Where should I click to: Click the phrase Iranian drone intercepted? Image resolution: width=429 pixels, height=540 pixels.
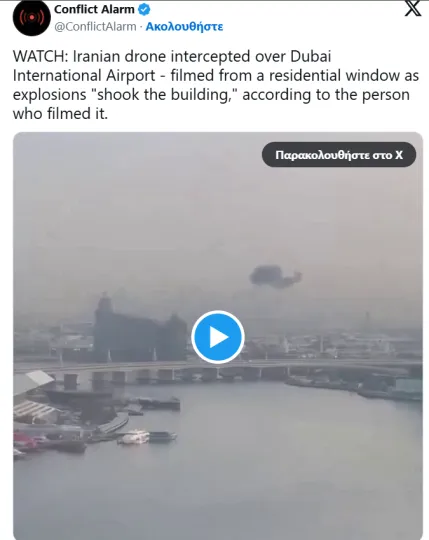click(x=162, y=56)
